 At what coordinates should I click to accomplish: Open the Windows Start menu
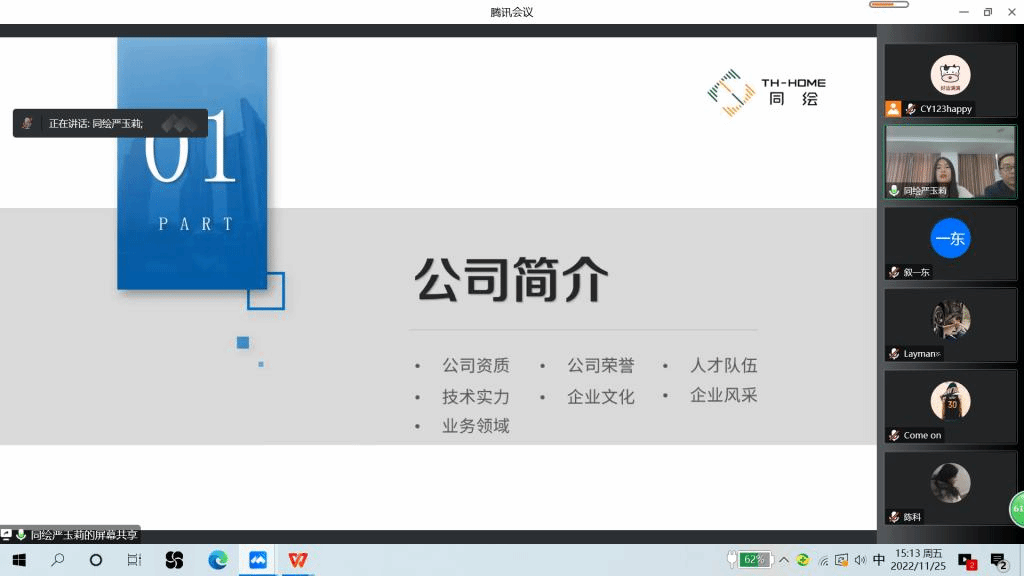point(18,560)
